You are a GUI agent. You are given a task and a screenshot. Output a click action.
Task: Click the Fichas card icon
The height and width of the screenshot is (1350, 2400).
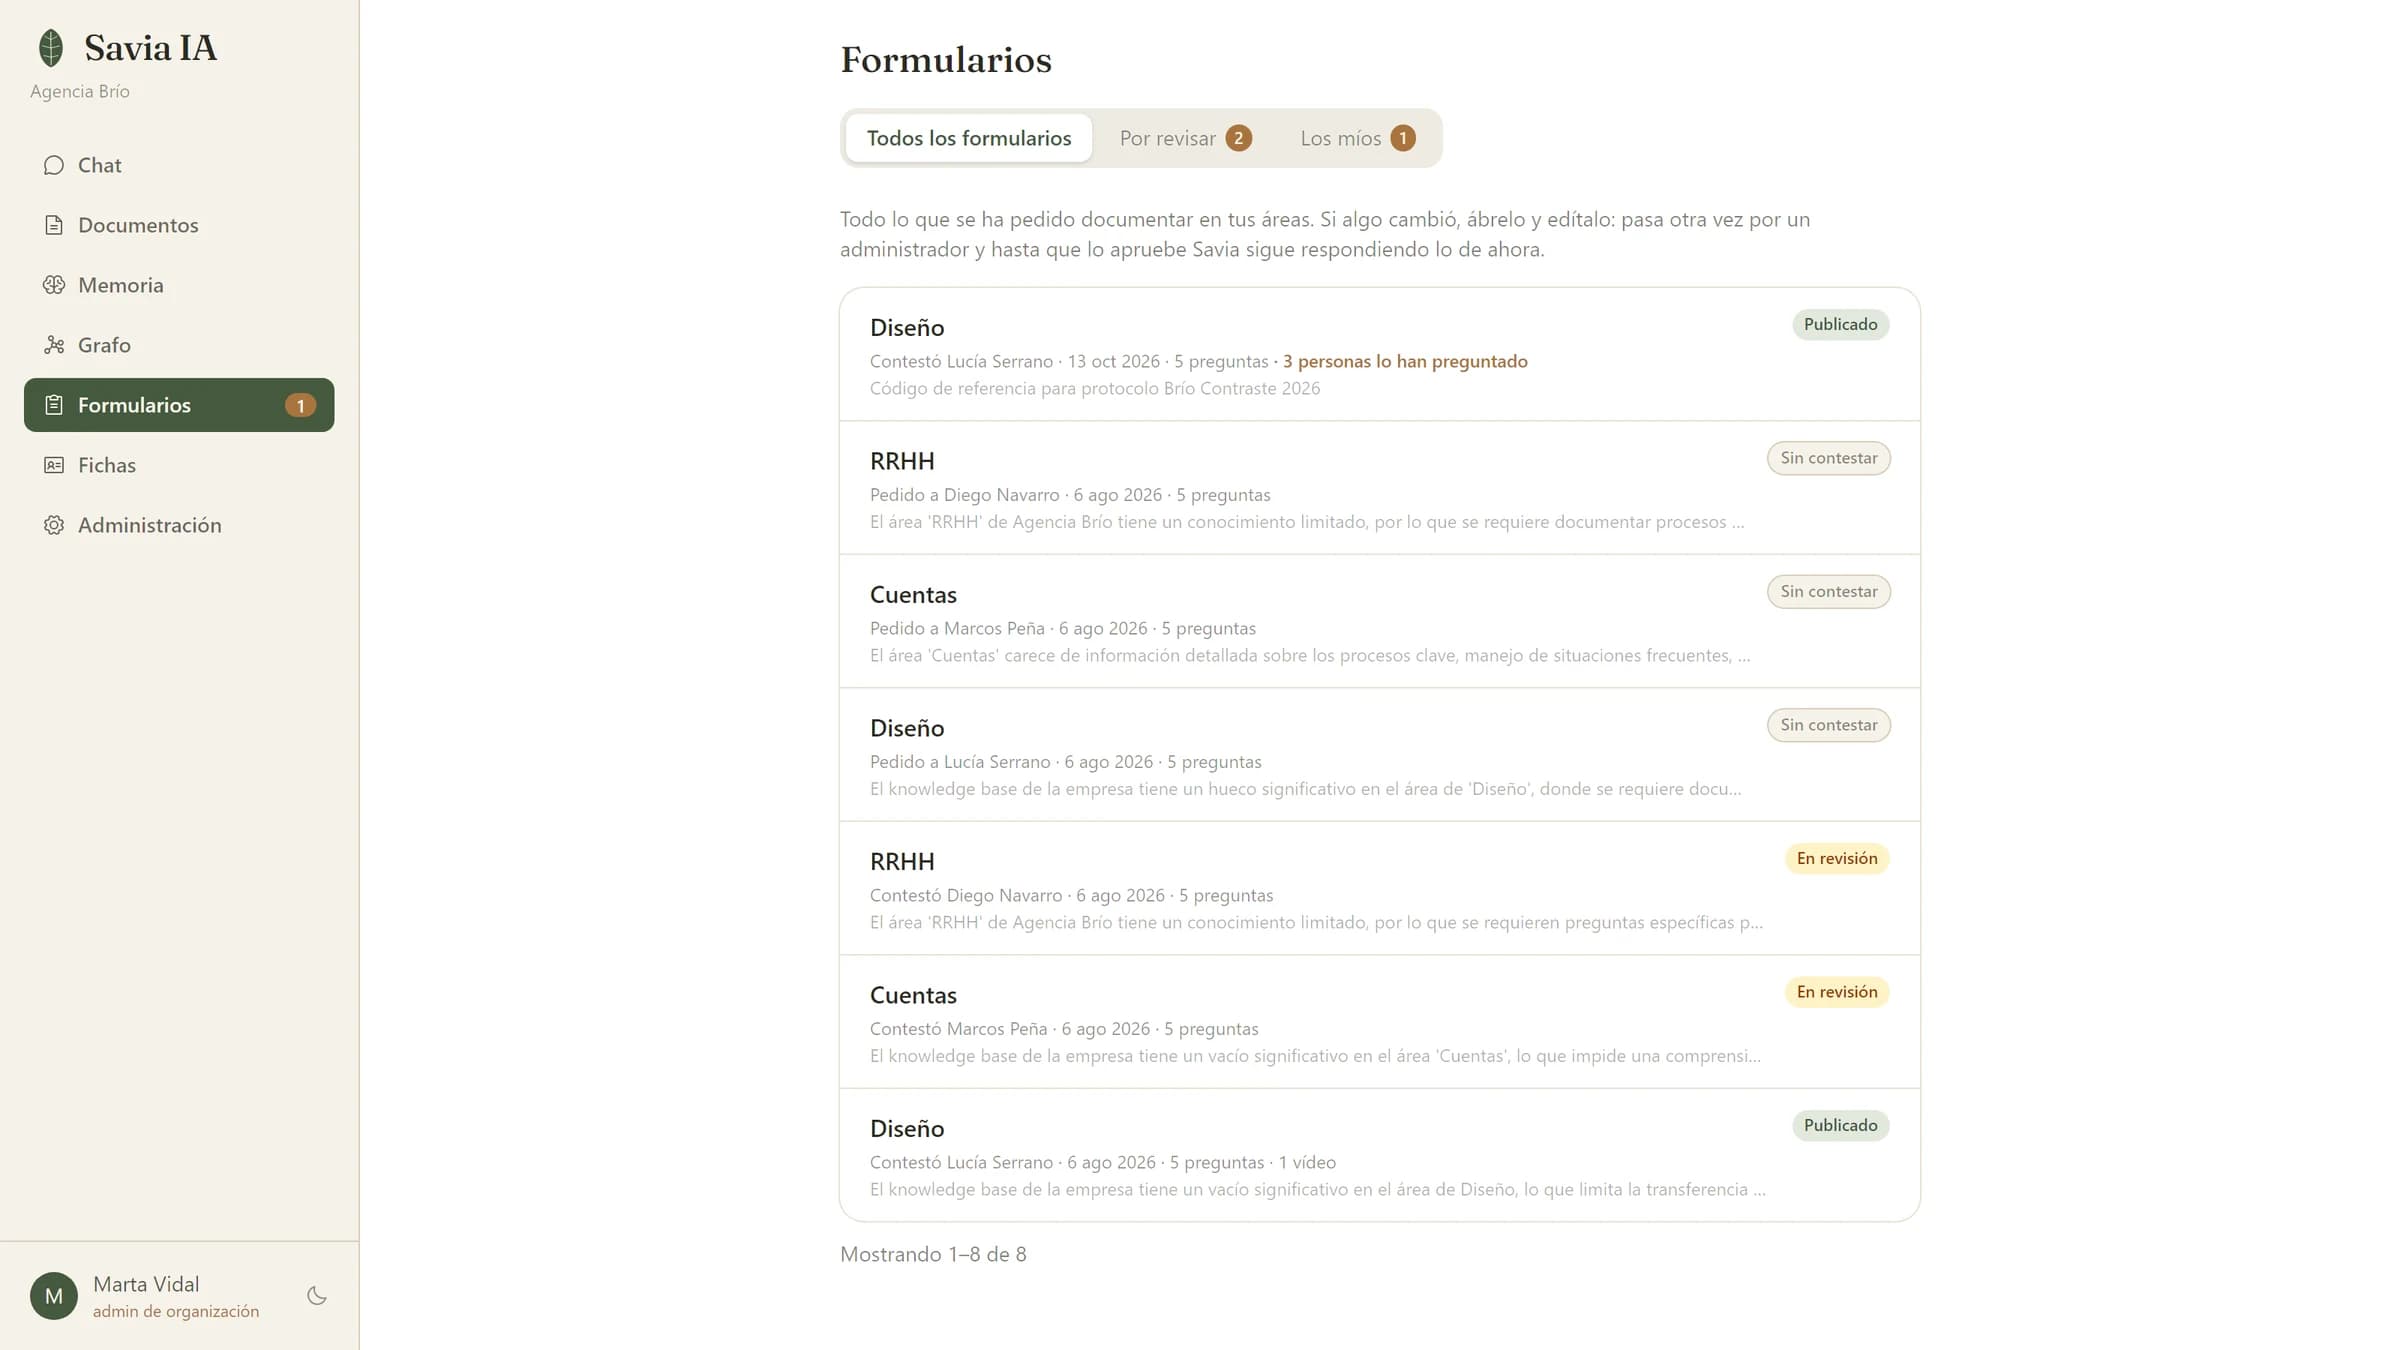pos(54,465)
